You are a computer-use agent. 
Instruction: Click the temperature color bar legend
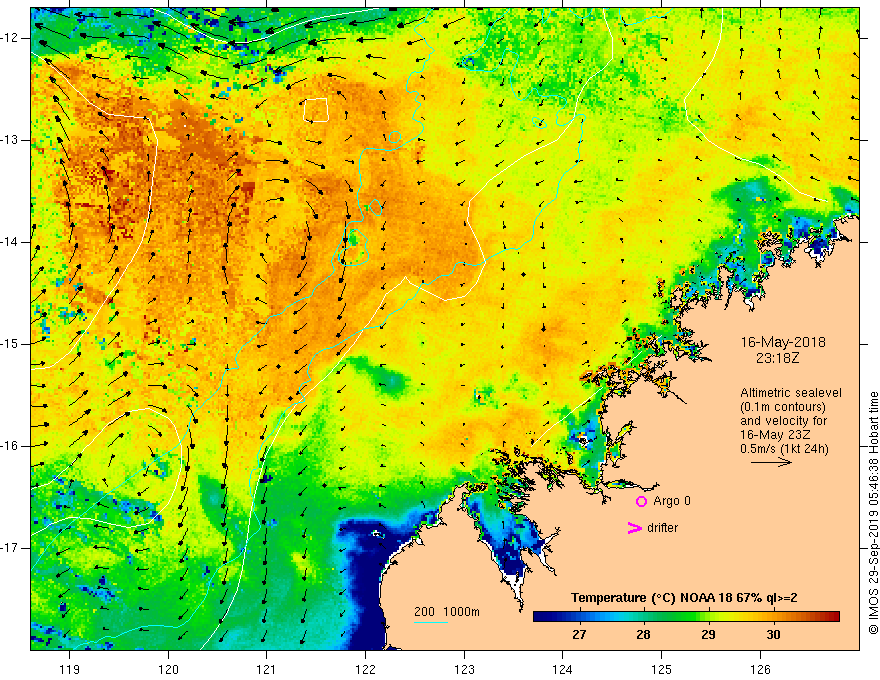click(686, 617)
